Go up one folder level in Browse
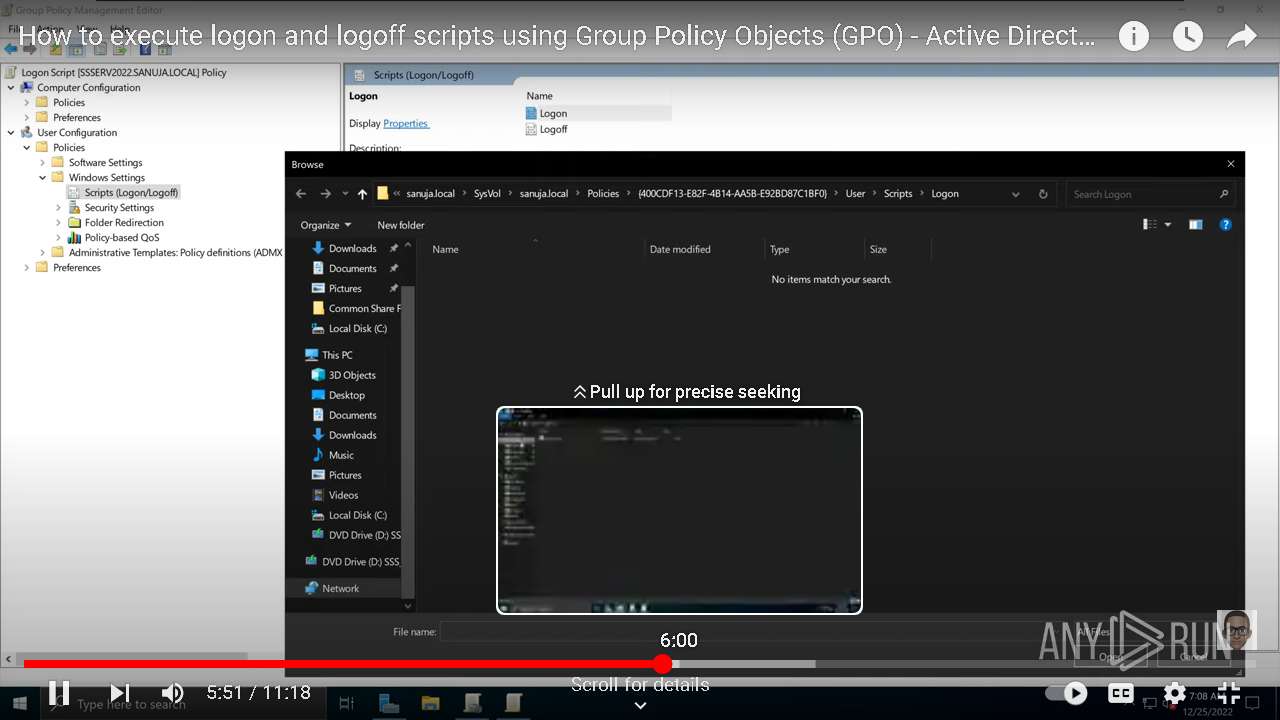 tap(362, 194)
